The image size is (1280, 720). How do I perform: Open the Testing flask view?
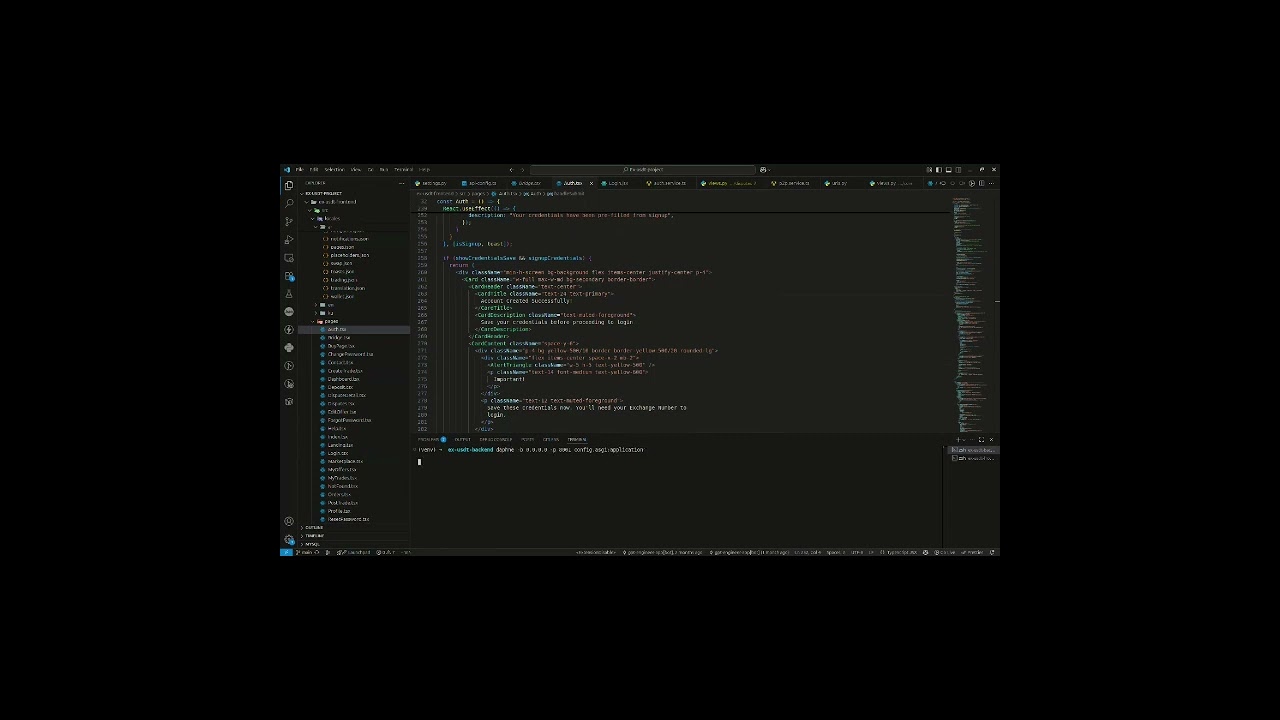click(x=288, y=294)
